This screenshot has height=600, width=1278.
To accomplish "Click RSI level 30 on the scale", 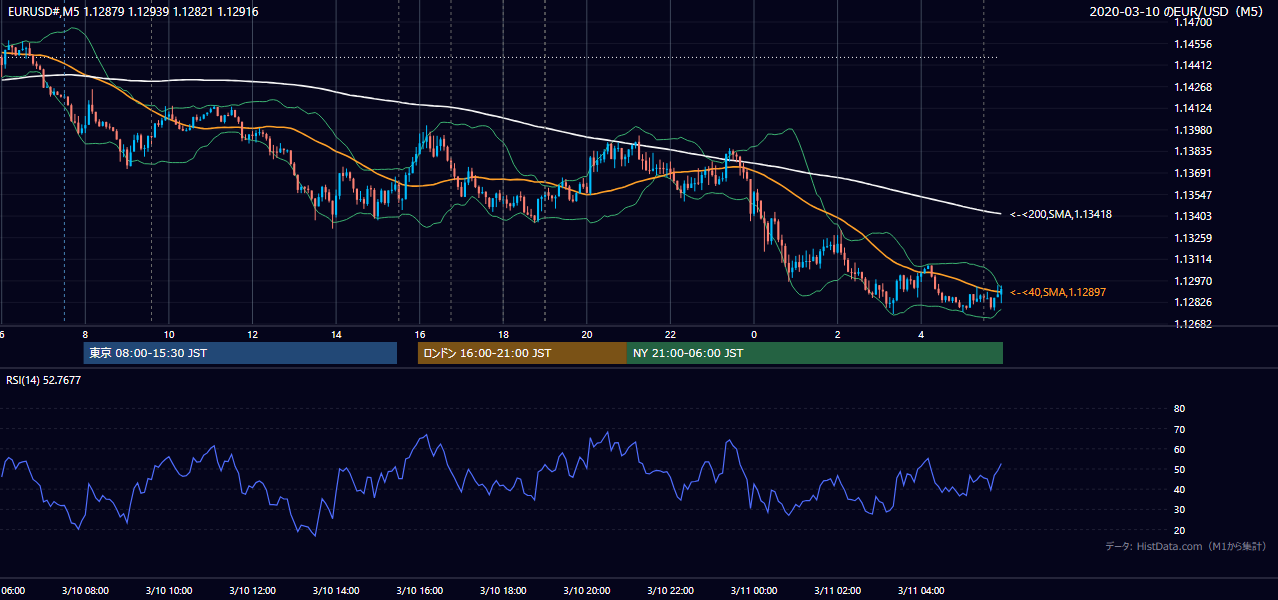I will [x=1179, y=510].
